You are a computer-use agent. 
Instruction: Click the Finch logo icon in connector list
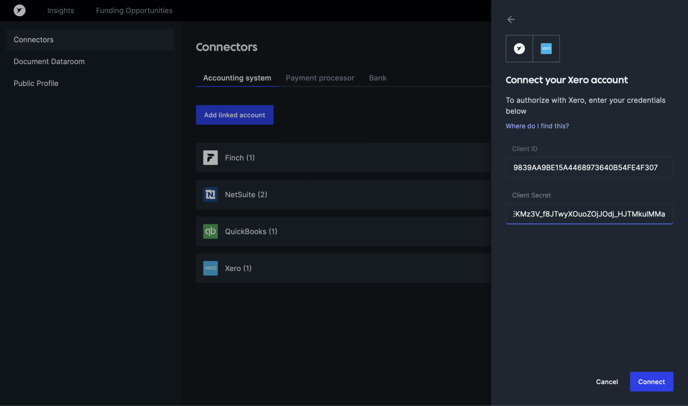pos(210,158)
